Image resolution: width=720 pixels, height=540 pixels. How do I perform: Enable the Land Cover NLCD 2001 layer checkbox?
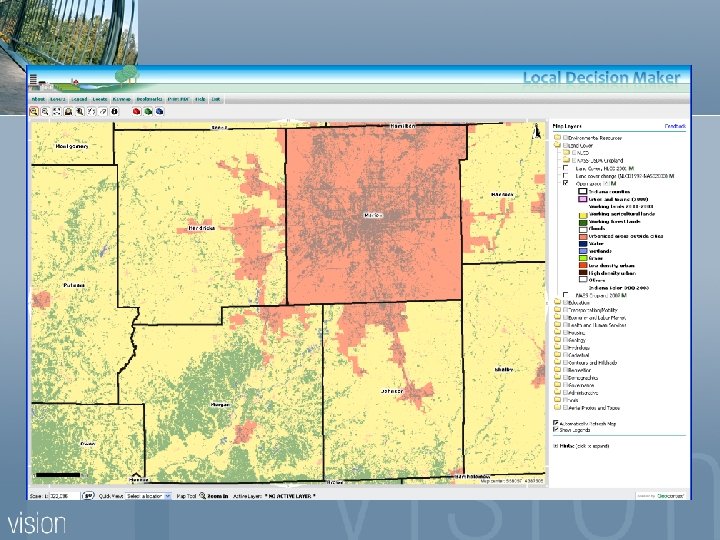click(566, 168)
